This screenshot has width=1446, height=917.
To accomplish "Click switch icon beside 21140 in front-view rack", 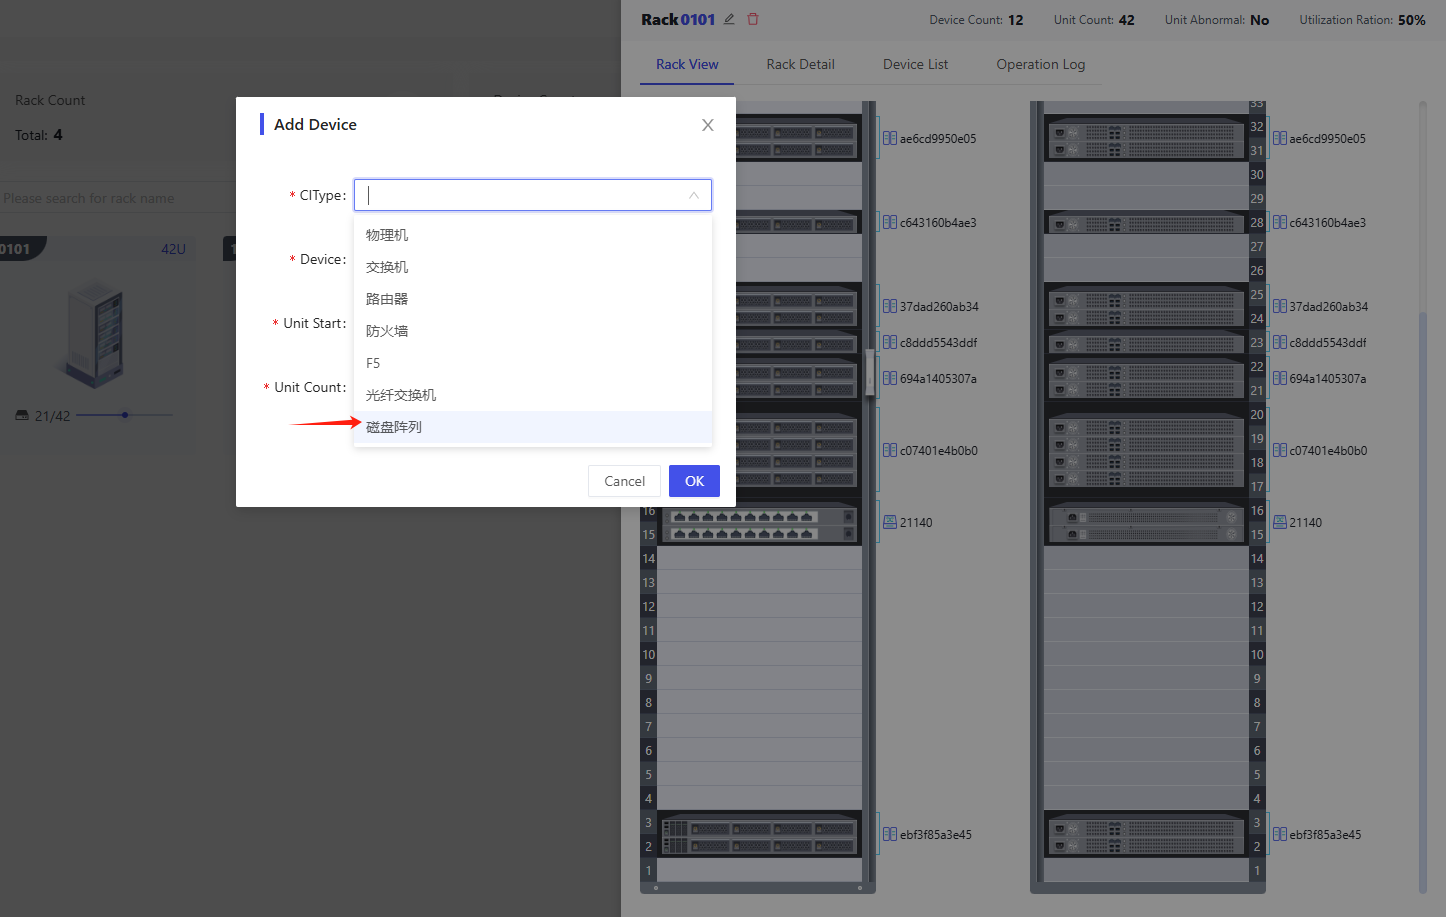I will pyautogui.click(x=890, y=523).
